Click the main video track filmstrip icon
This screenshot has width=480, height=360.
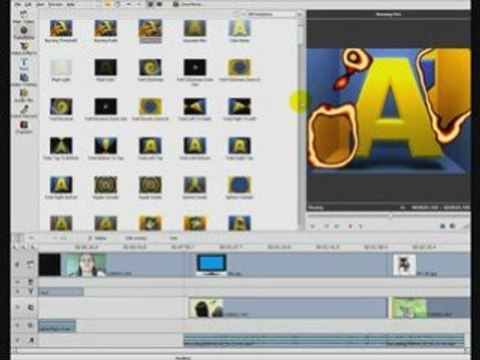[x=30, y=264]
